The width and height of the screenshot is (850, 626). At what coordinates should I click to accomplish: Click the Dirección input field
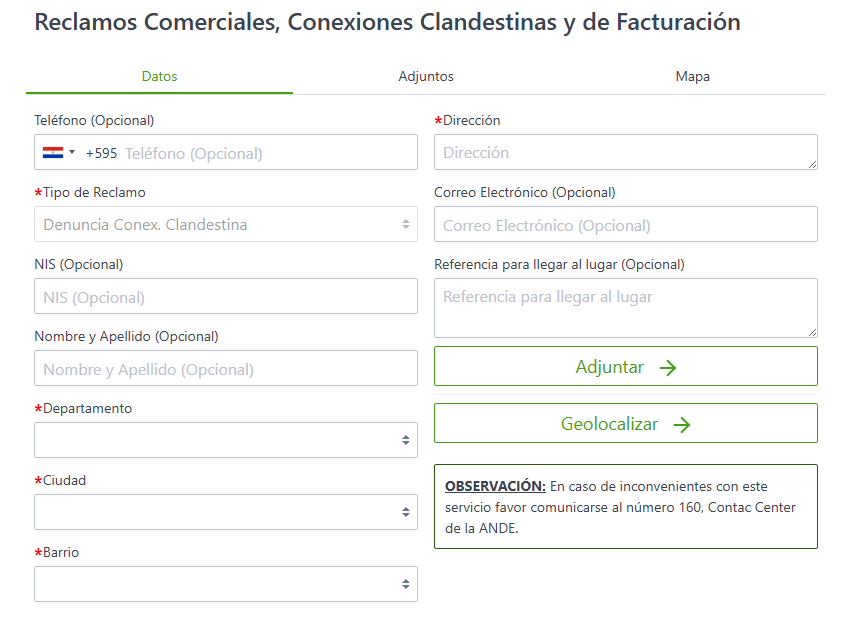pyautogui.click(x=625, y=152)
